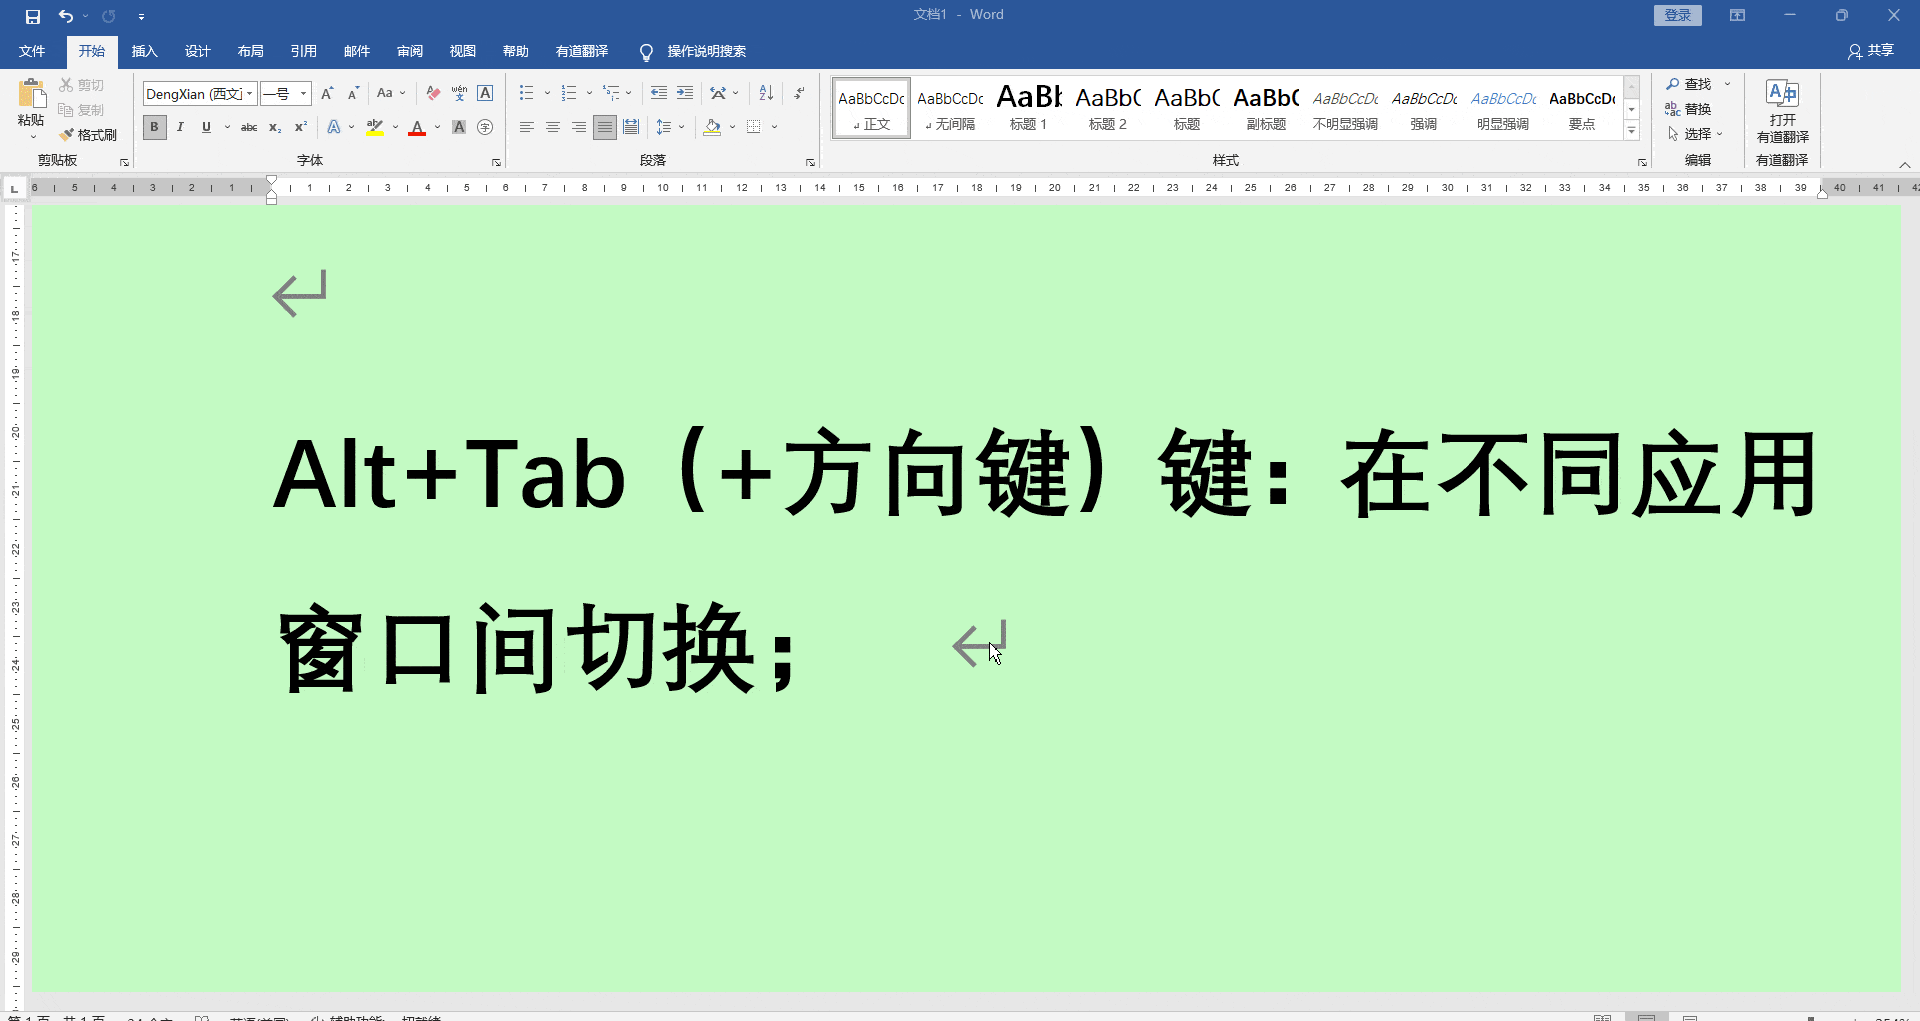Screen dimensions: 1920x1021
Task: Clear all formatting from text
Action: click(433, 94)
